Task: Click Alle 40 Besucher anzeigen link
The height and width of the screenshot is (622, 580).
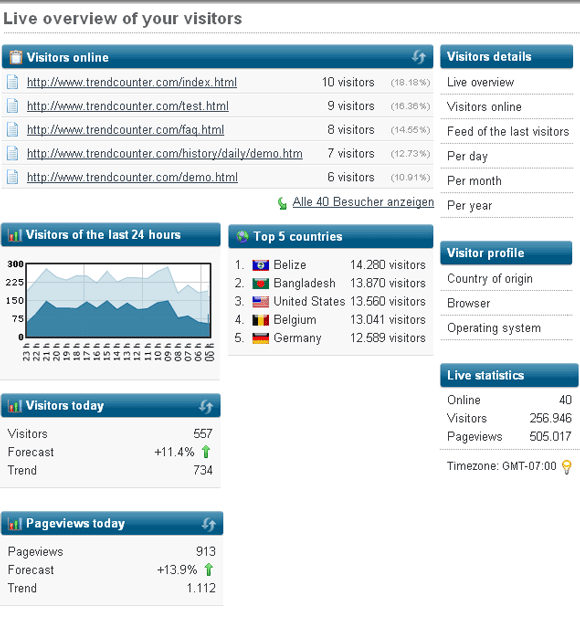Action: (x=363, y=202)
